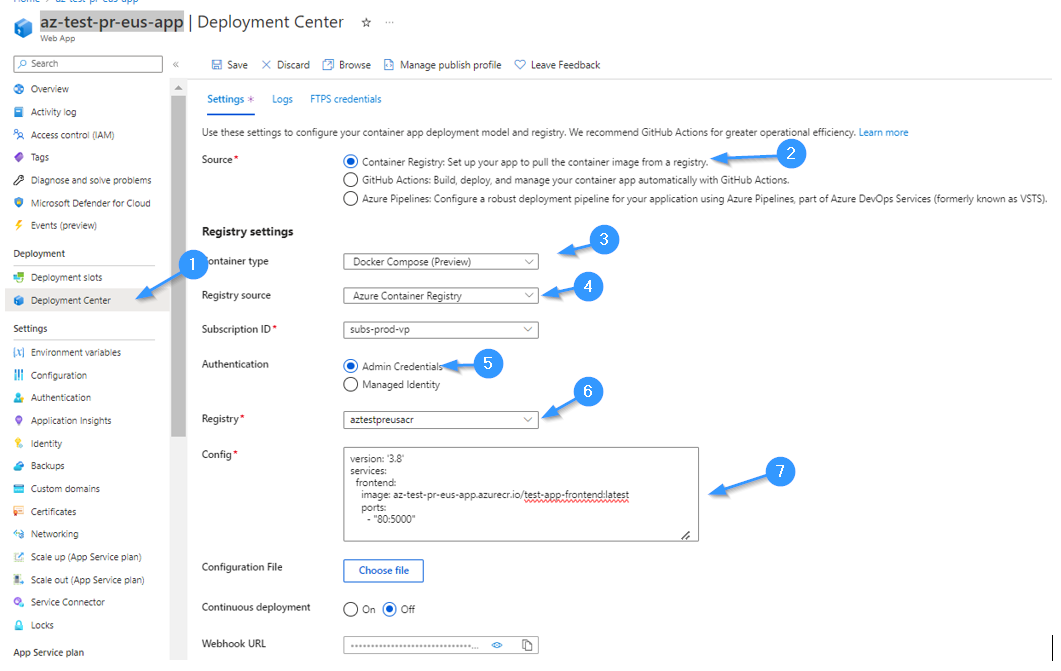This screenshot has width=1061, height=671.
Task: Collapse the sidebar with double chevron
Action: tap(175, 64)
